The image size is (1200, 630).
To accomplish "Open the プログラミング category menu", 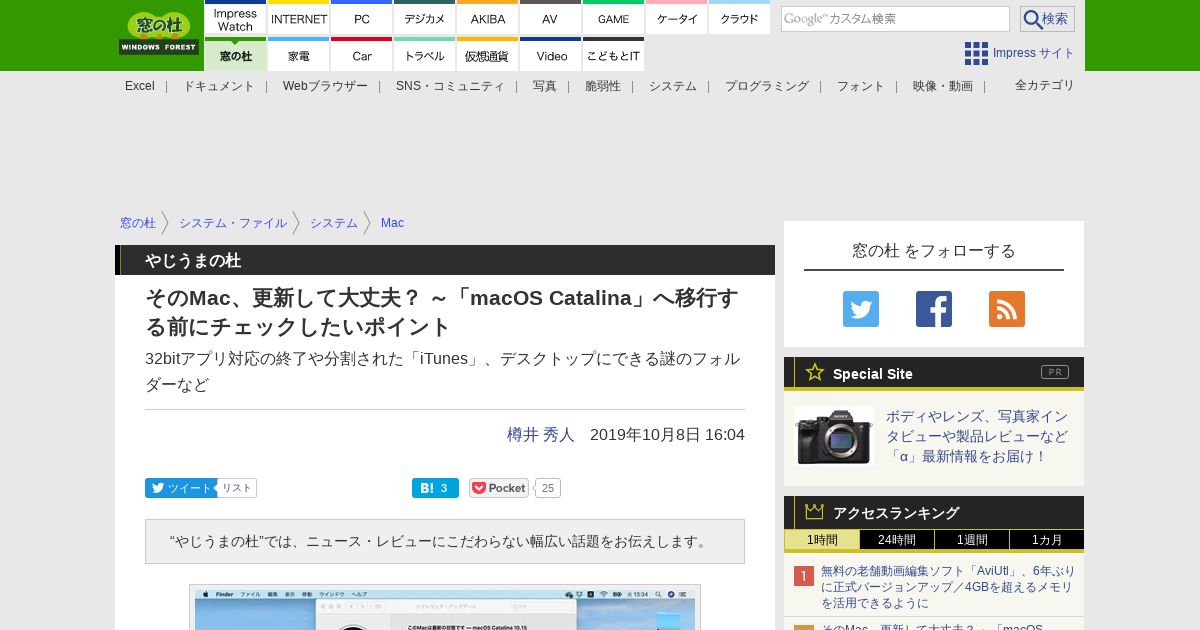I will coord(767,86).
